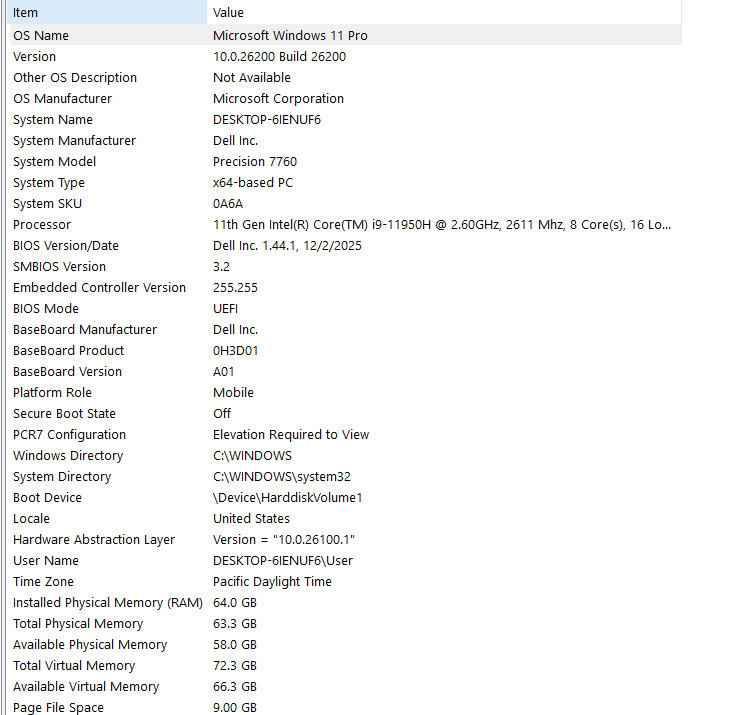Click the 64.0 GB value
Viewport: 751px width, 715px height.
(x=235, y=603)
